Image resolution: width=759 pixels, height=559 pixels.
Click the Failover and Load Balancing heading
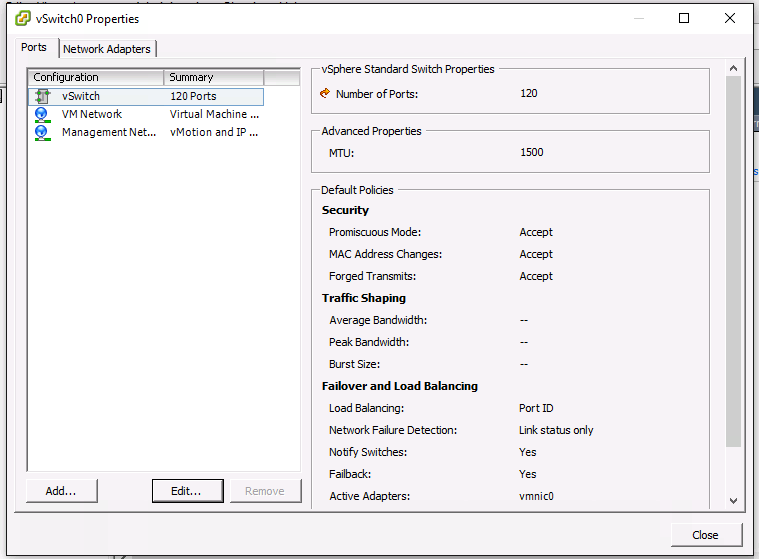coord(400,386)
